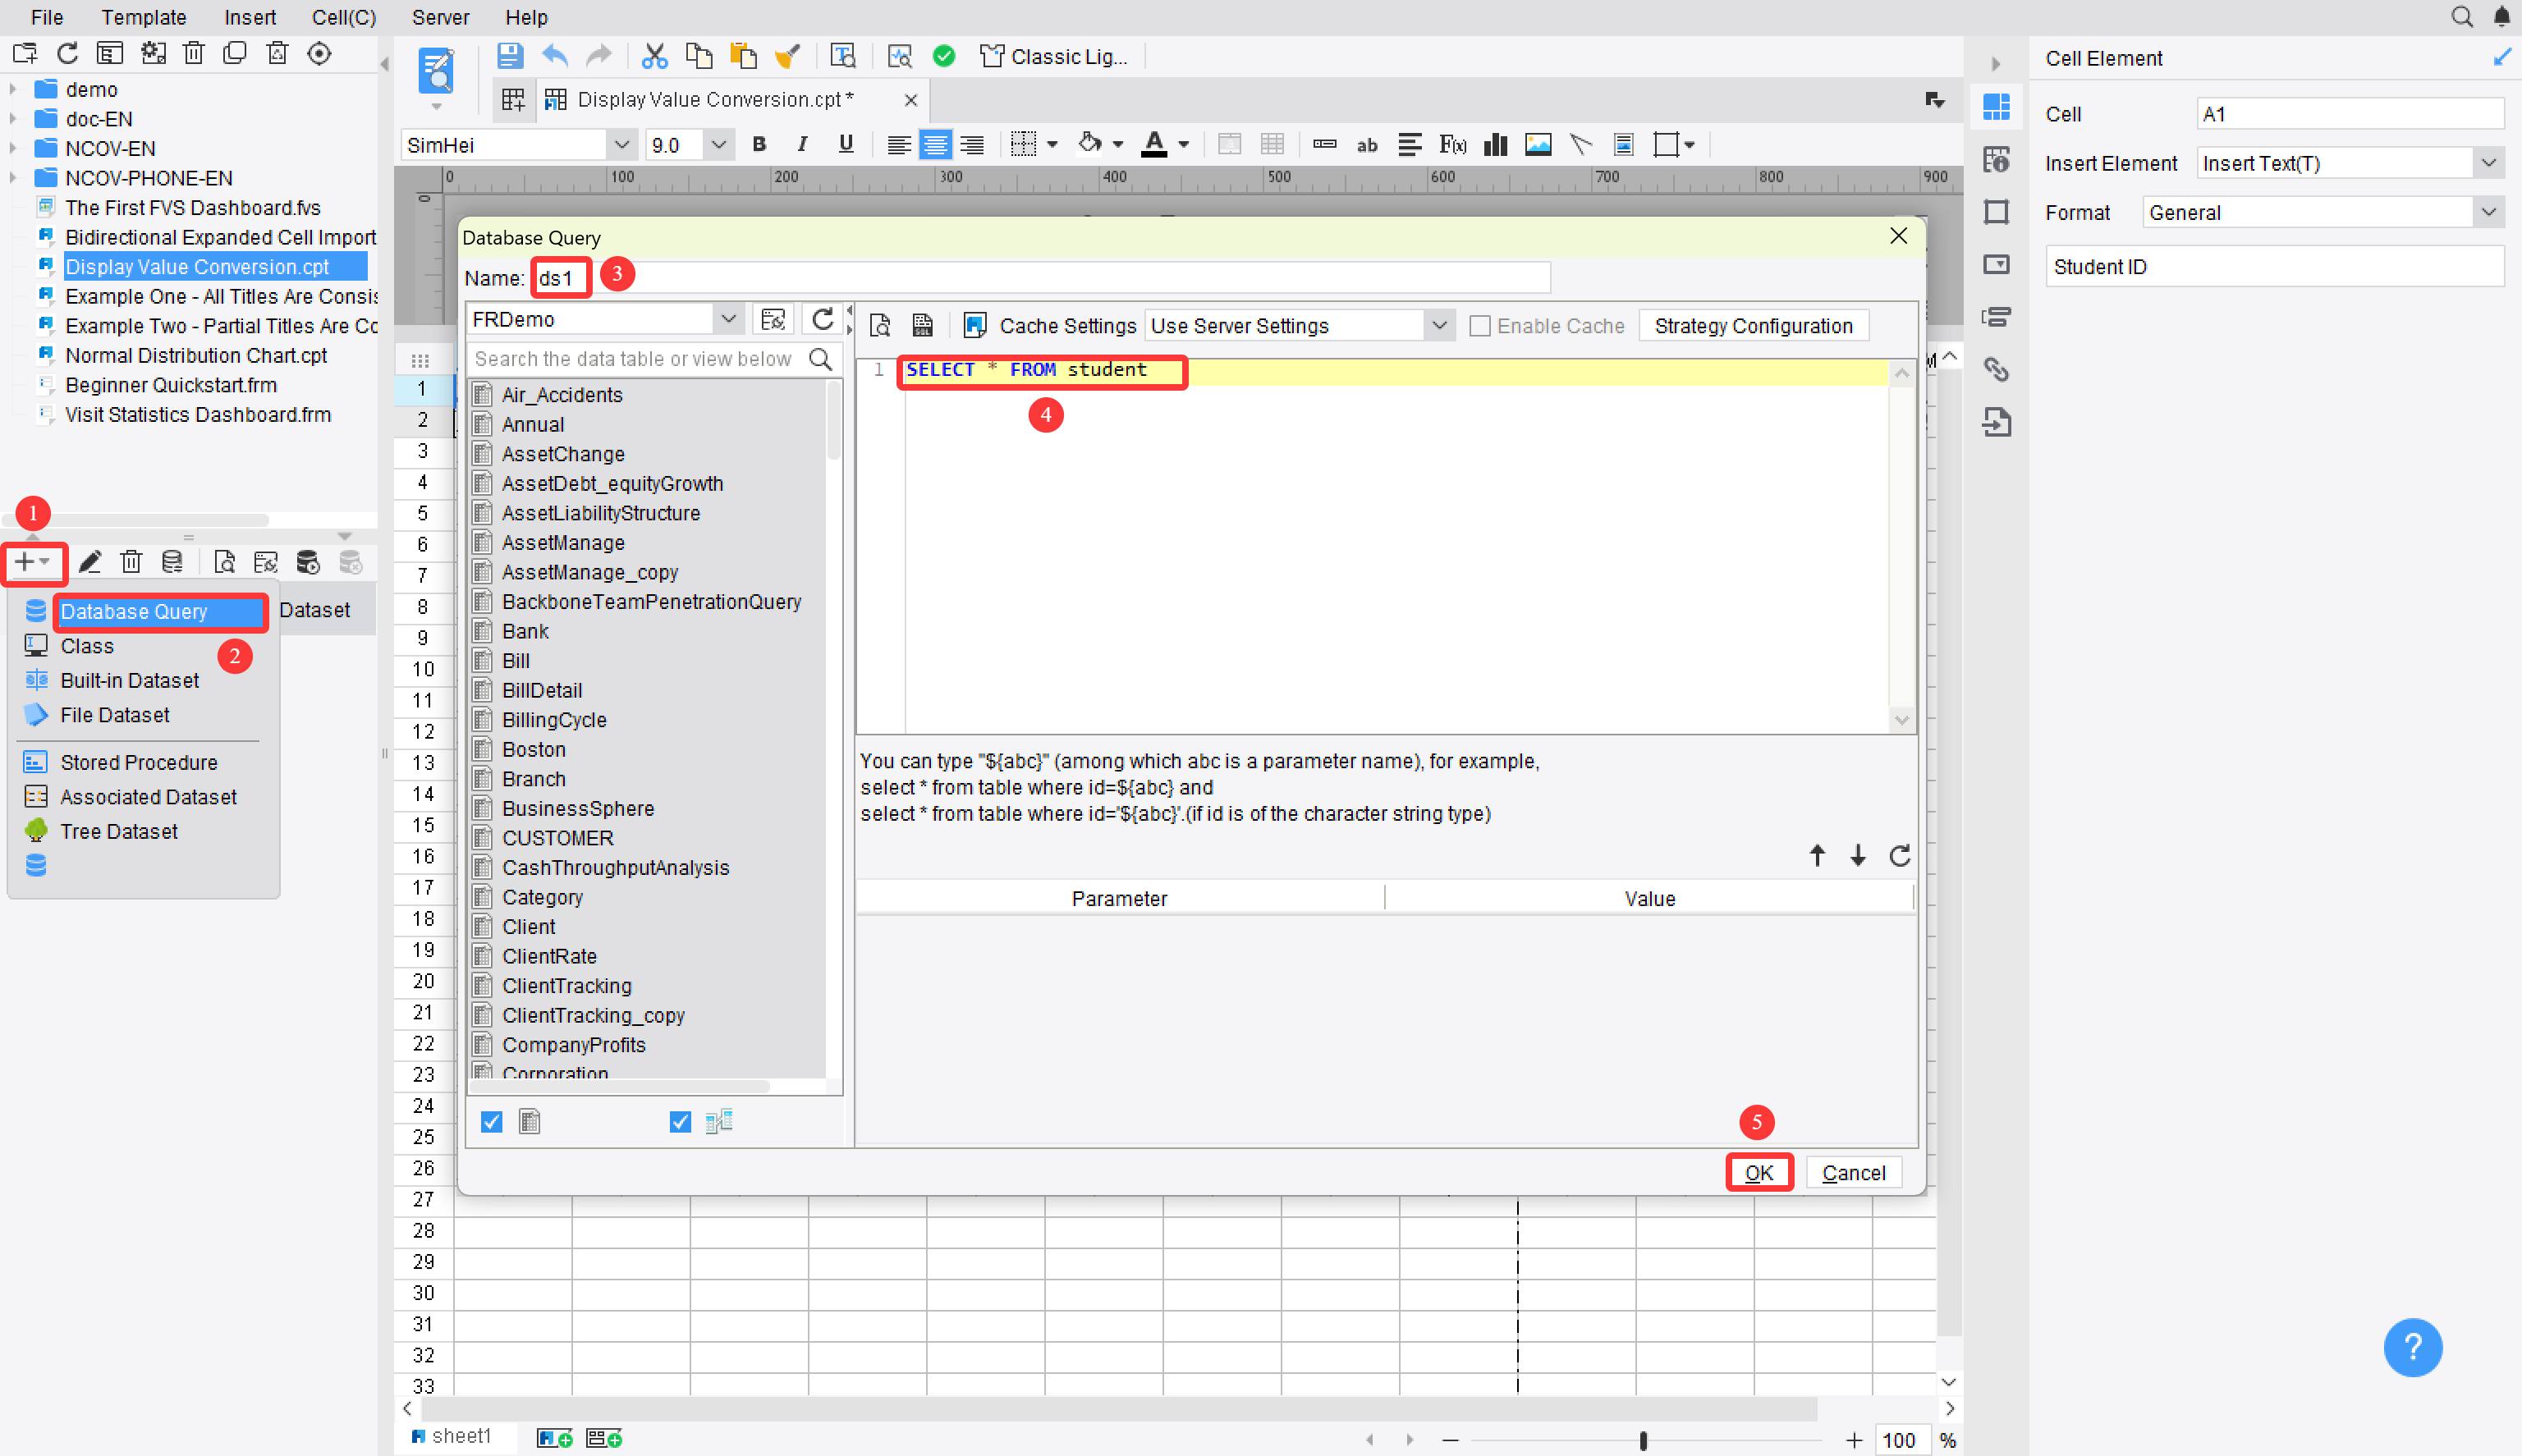
Task: Open the File menu
Action: point(47,17)
